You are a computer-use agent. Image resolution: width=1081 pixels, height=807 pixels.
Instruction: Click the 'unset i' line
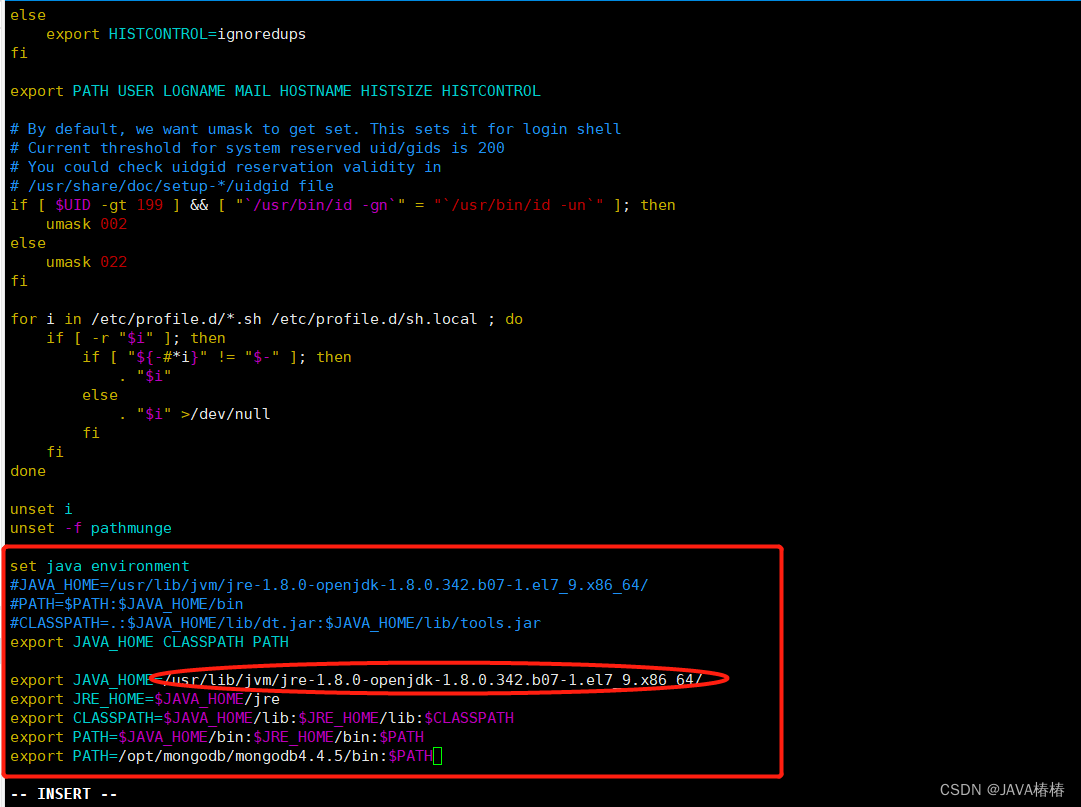[38, 508]
